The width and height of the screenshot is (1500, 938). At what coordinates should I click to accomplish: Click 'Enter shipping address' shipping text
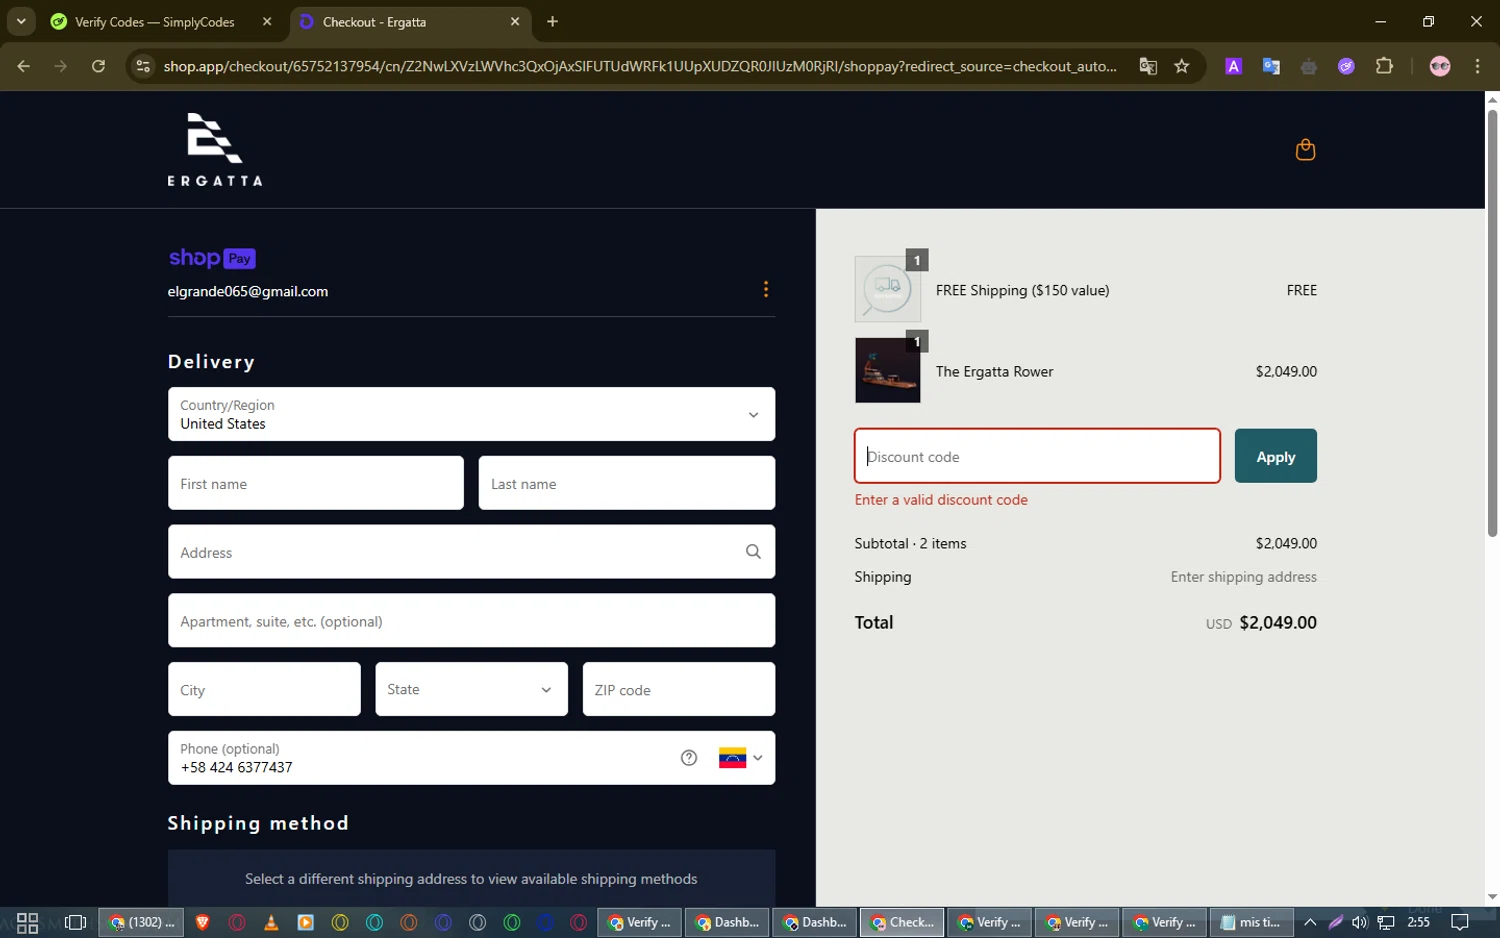1243,577
